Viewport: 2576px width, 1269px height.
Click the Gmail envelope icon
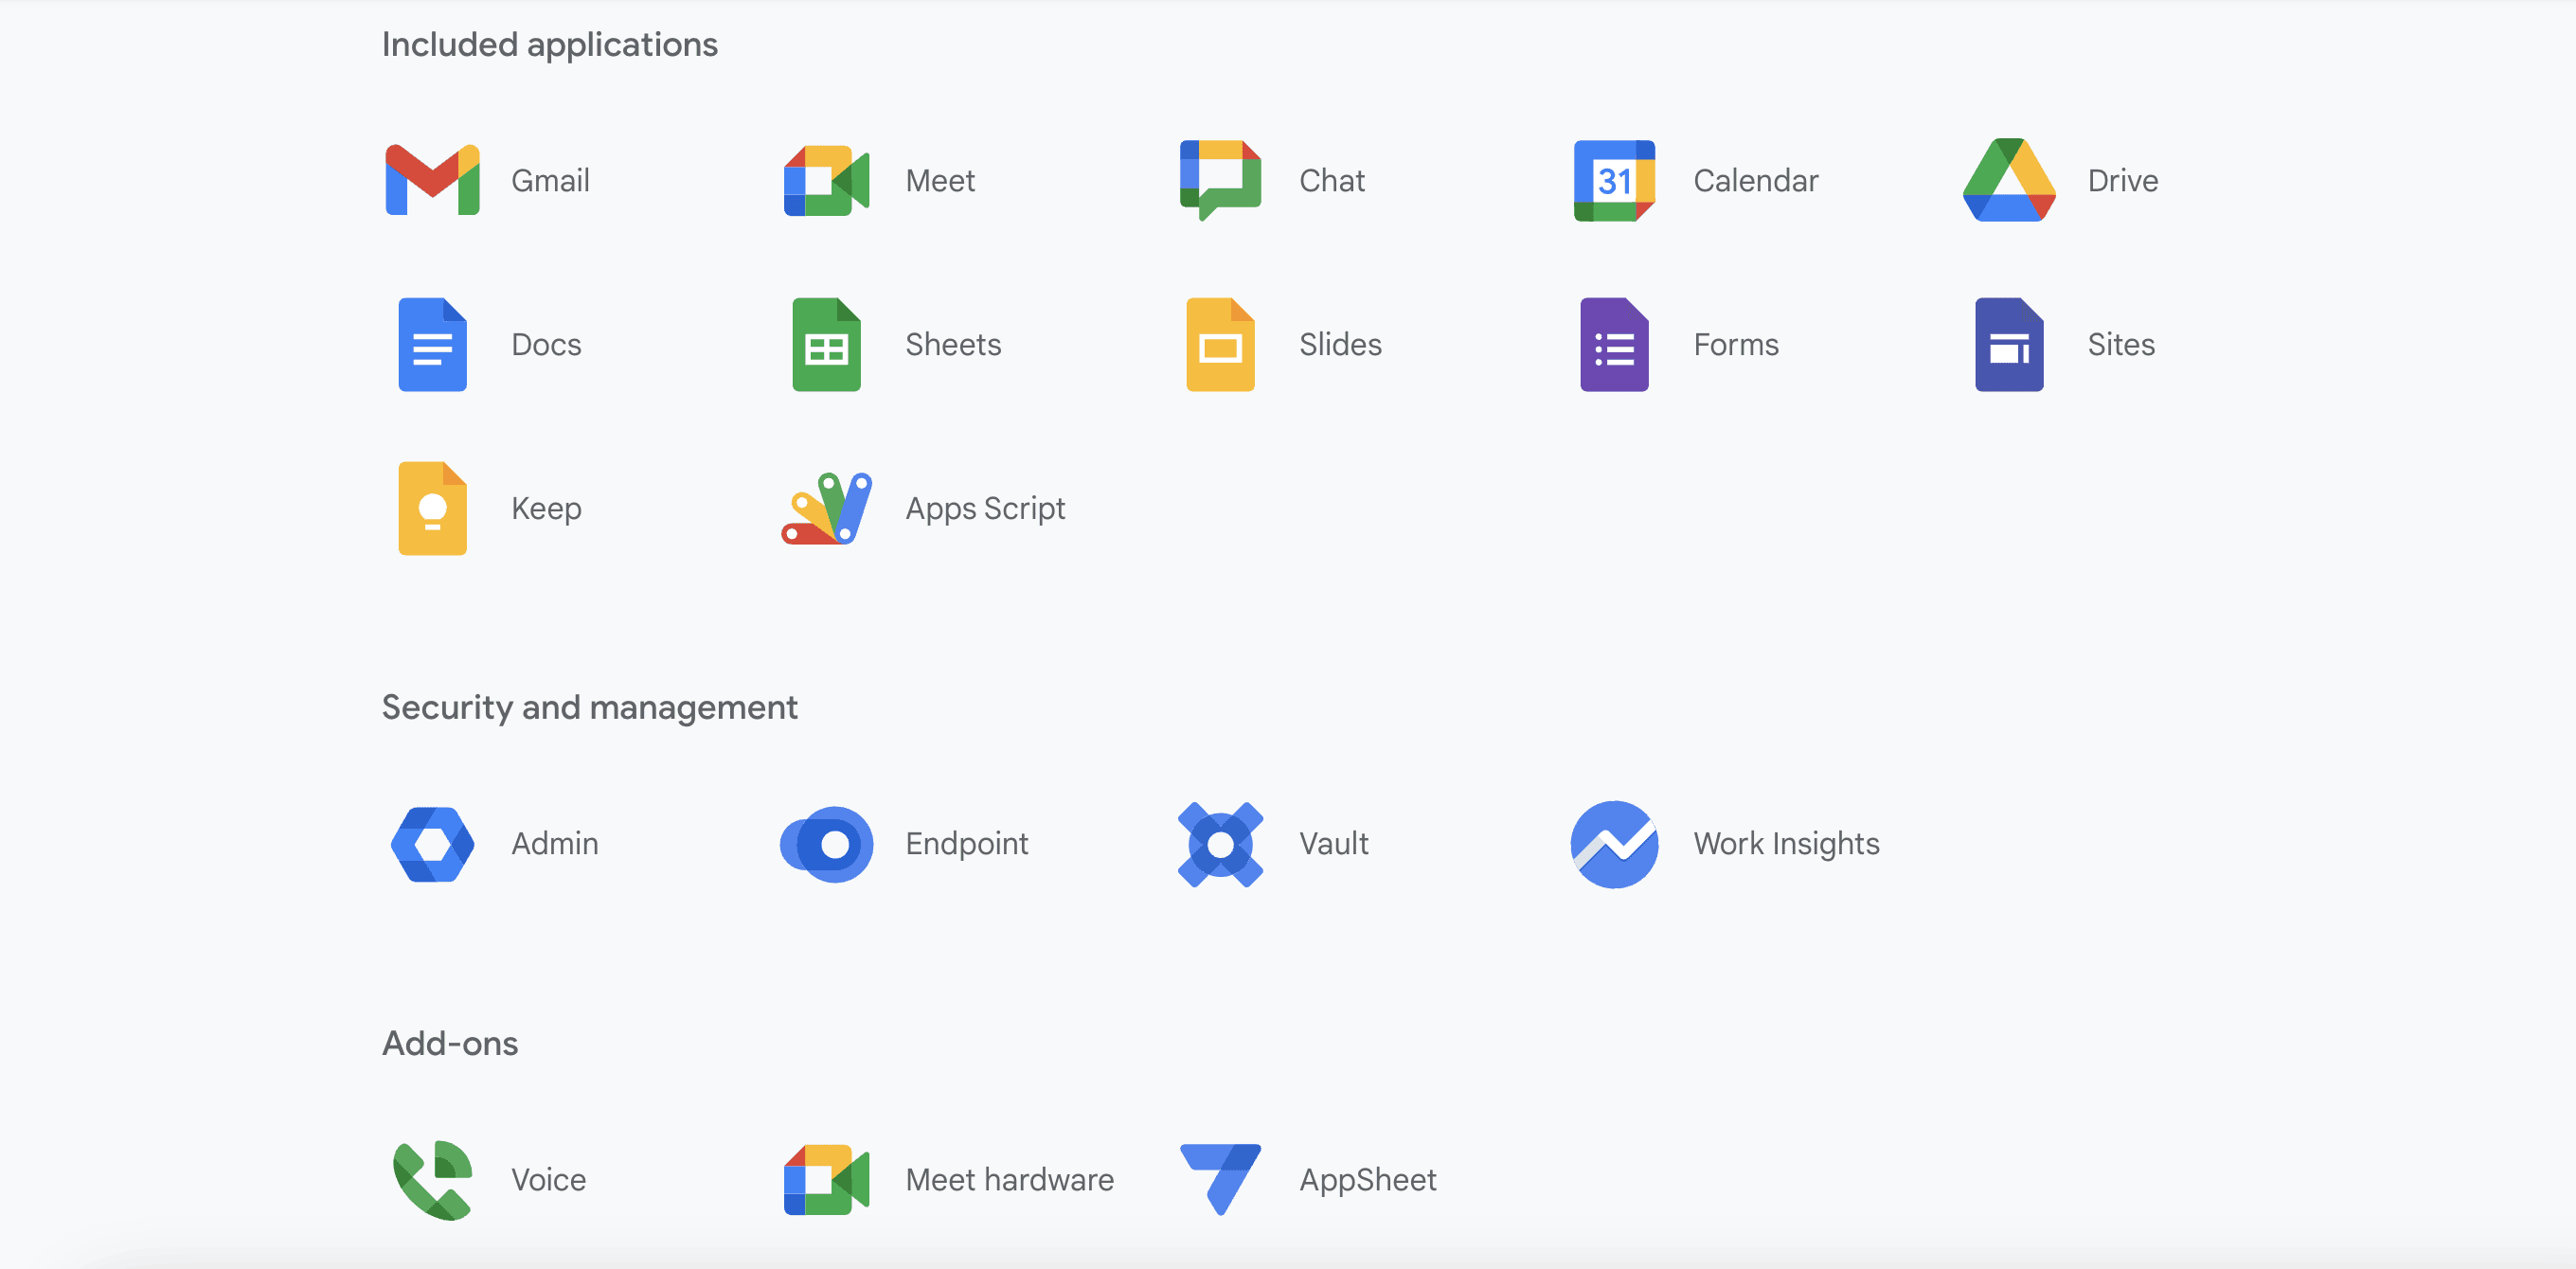(432, 180)
